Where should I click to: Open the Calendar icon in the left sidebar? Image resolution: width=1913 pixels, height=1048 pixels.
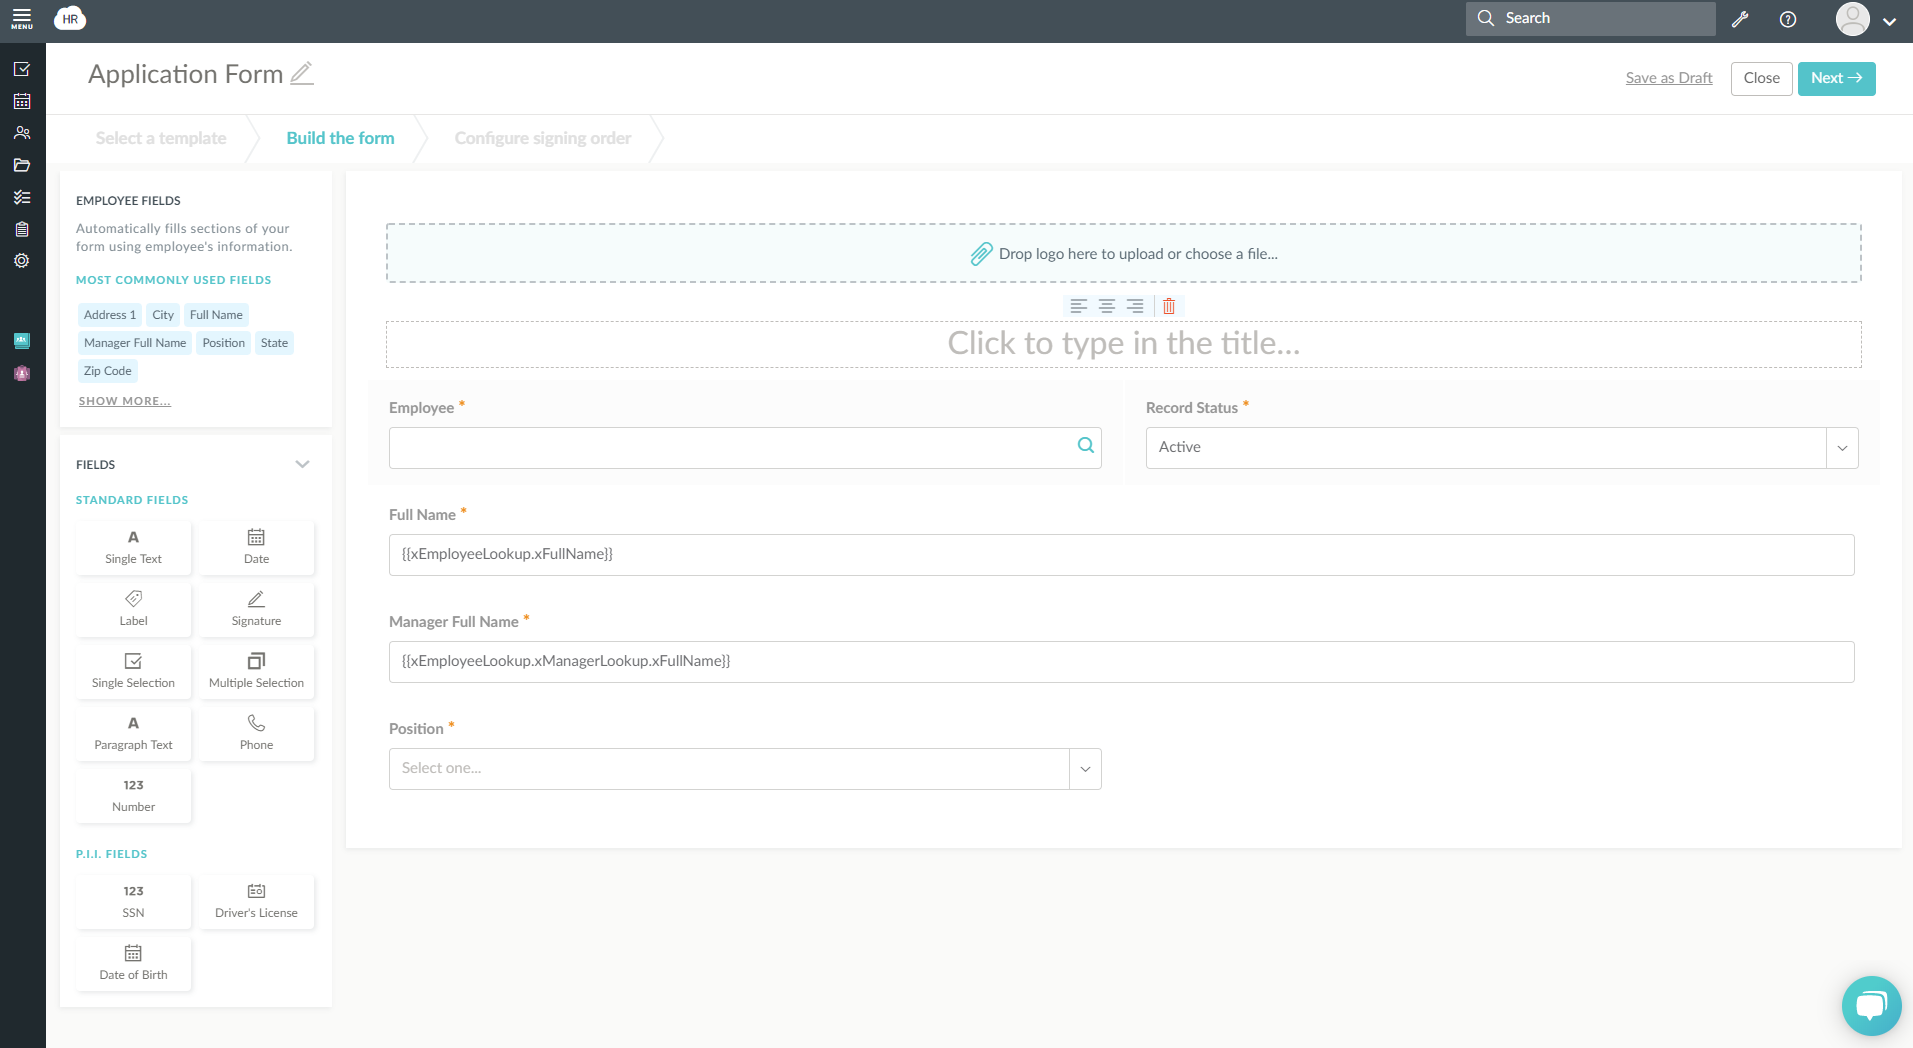(x=22, y=100)
